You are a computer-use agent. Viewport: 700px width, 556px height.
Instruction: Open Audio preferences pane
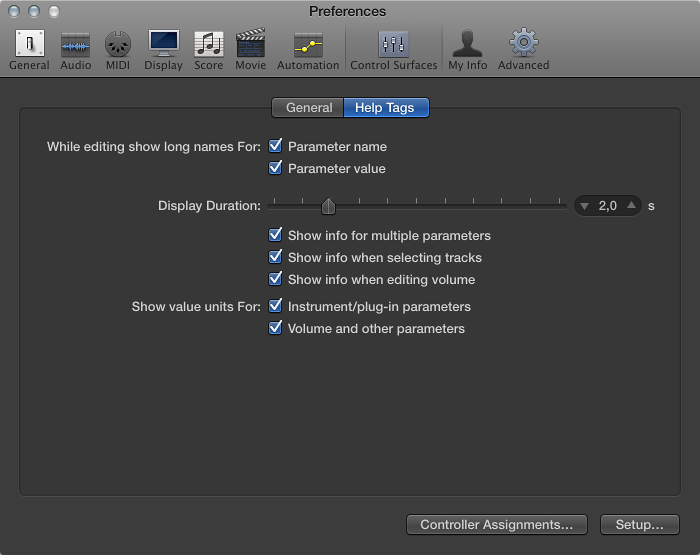click(75, 50)
